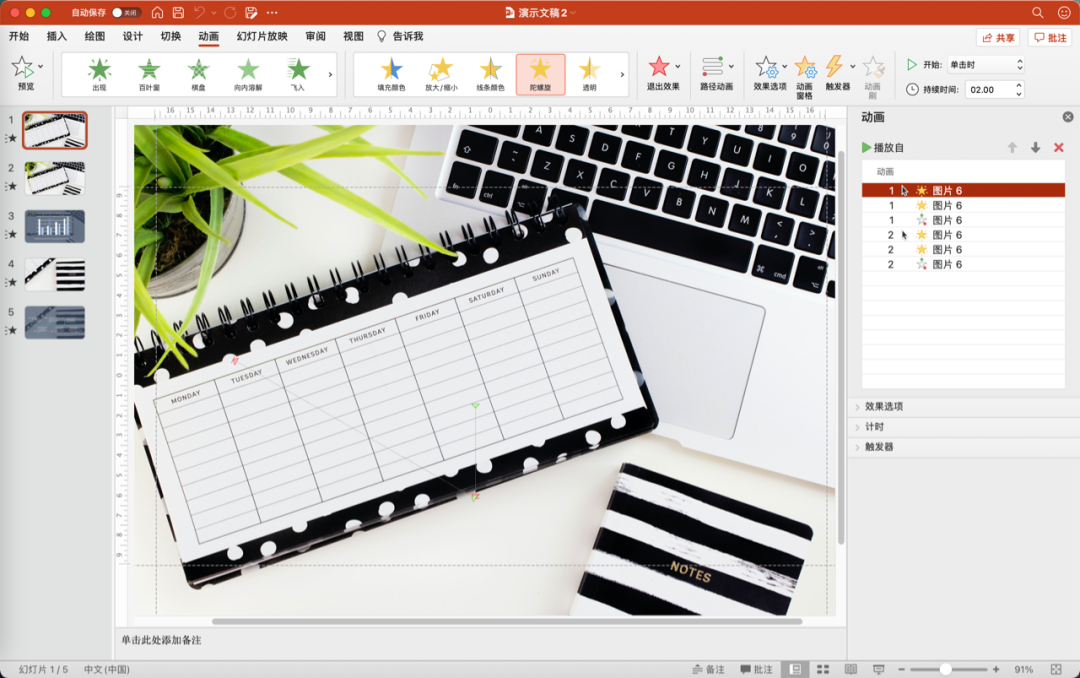Open the 开始 ribbon tab

(19, 37)
